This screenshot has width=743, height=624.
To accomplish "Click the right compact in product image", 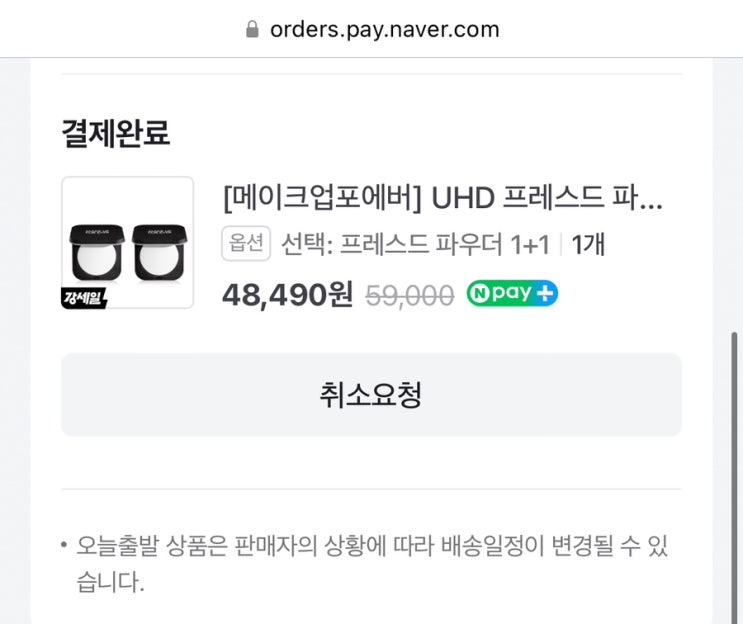I will pyautogui.click(x=160, y=253).
